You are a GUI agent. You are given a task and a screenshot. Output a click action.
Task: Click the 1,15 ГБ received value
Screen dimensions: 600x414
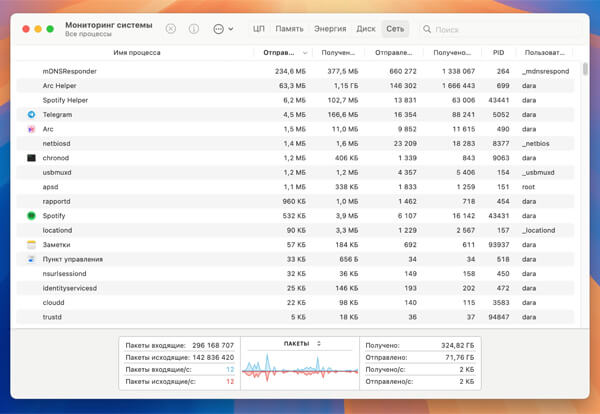click(x=346, y=86)
